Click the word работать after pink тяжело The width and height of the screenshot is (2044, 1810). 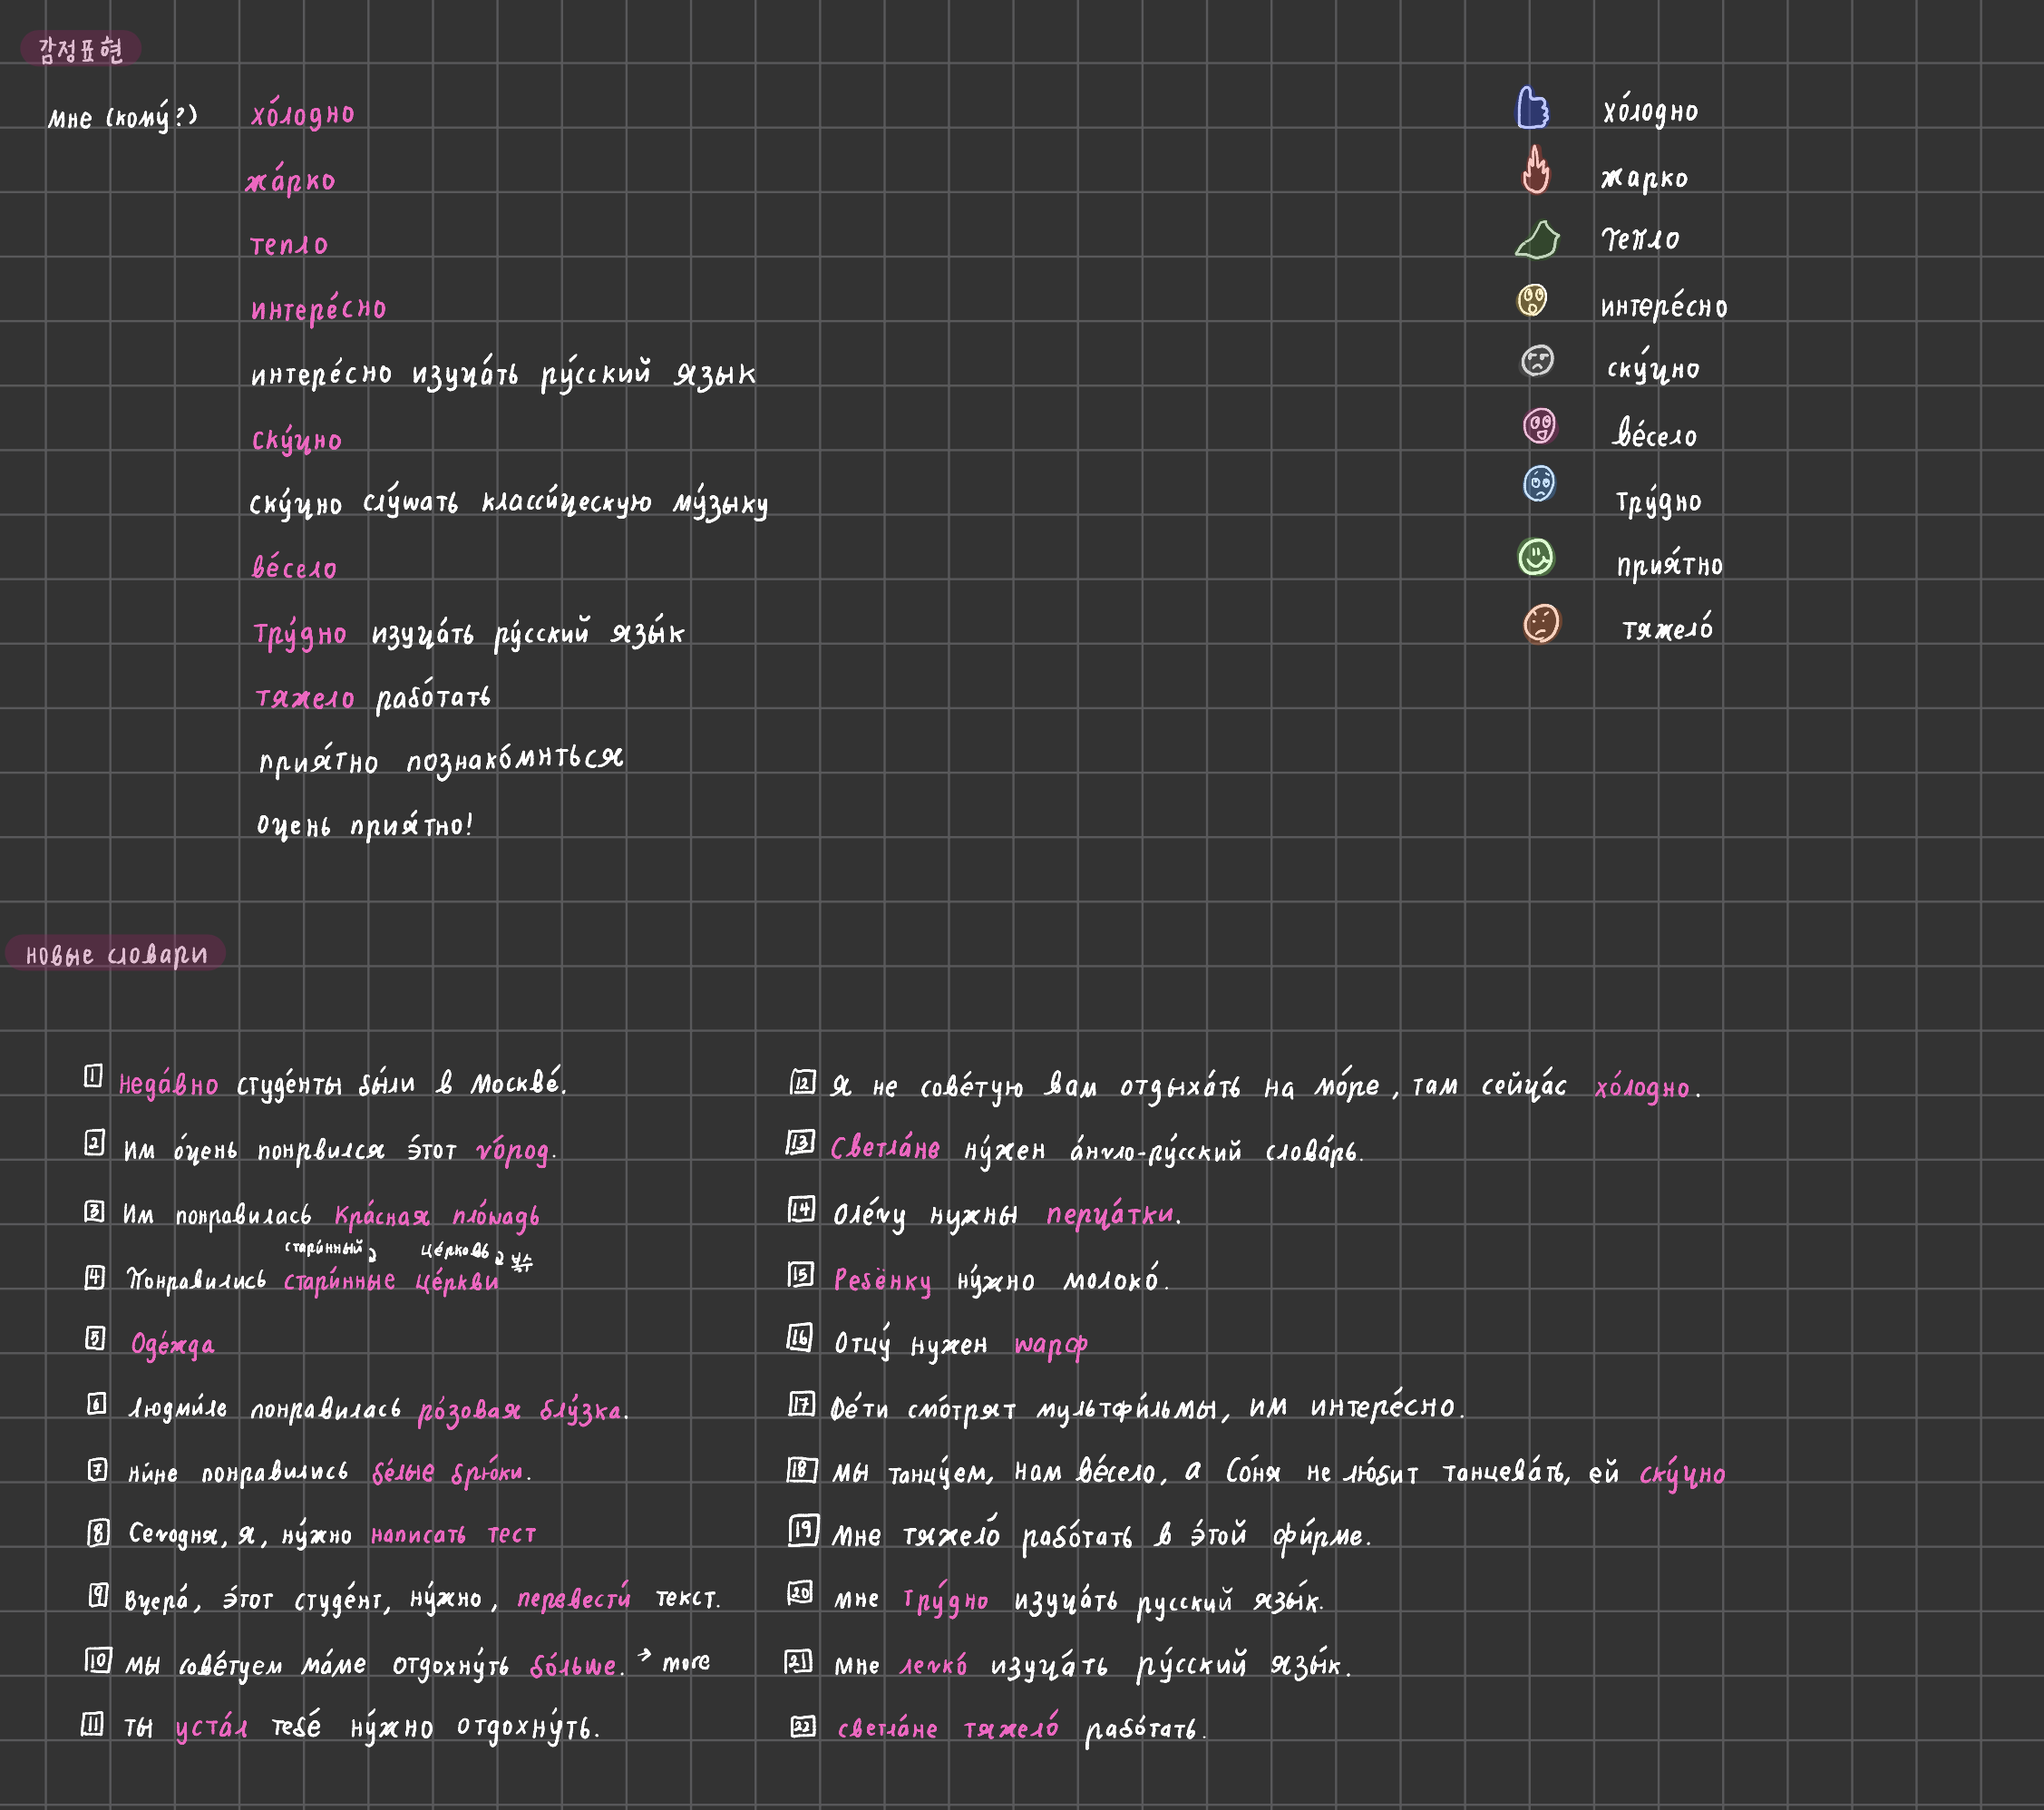(433, 697)
